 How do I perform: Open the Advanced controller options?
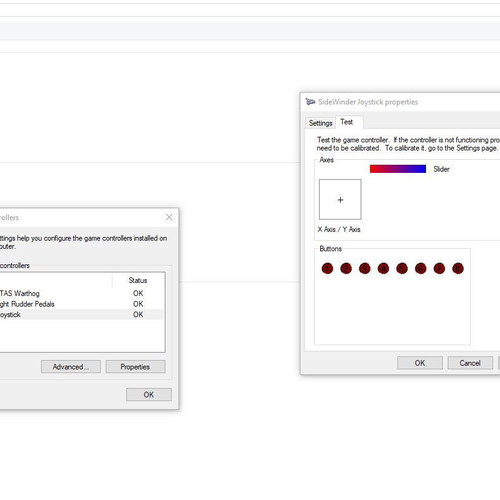point(71,367)
